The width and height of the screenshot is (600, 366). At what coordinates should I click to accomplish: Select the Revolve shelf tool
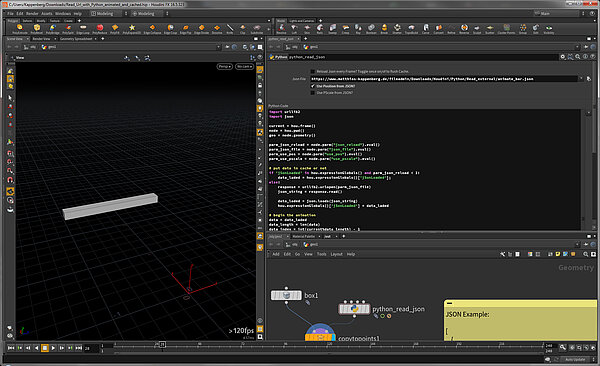tap(281, 29)
